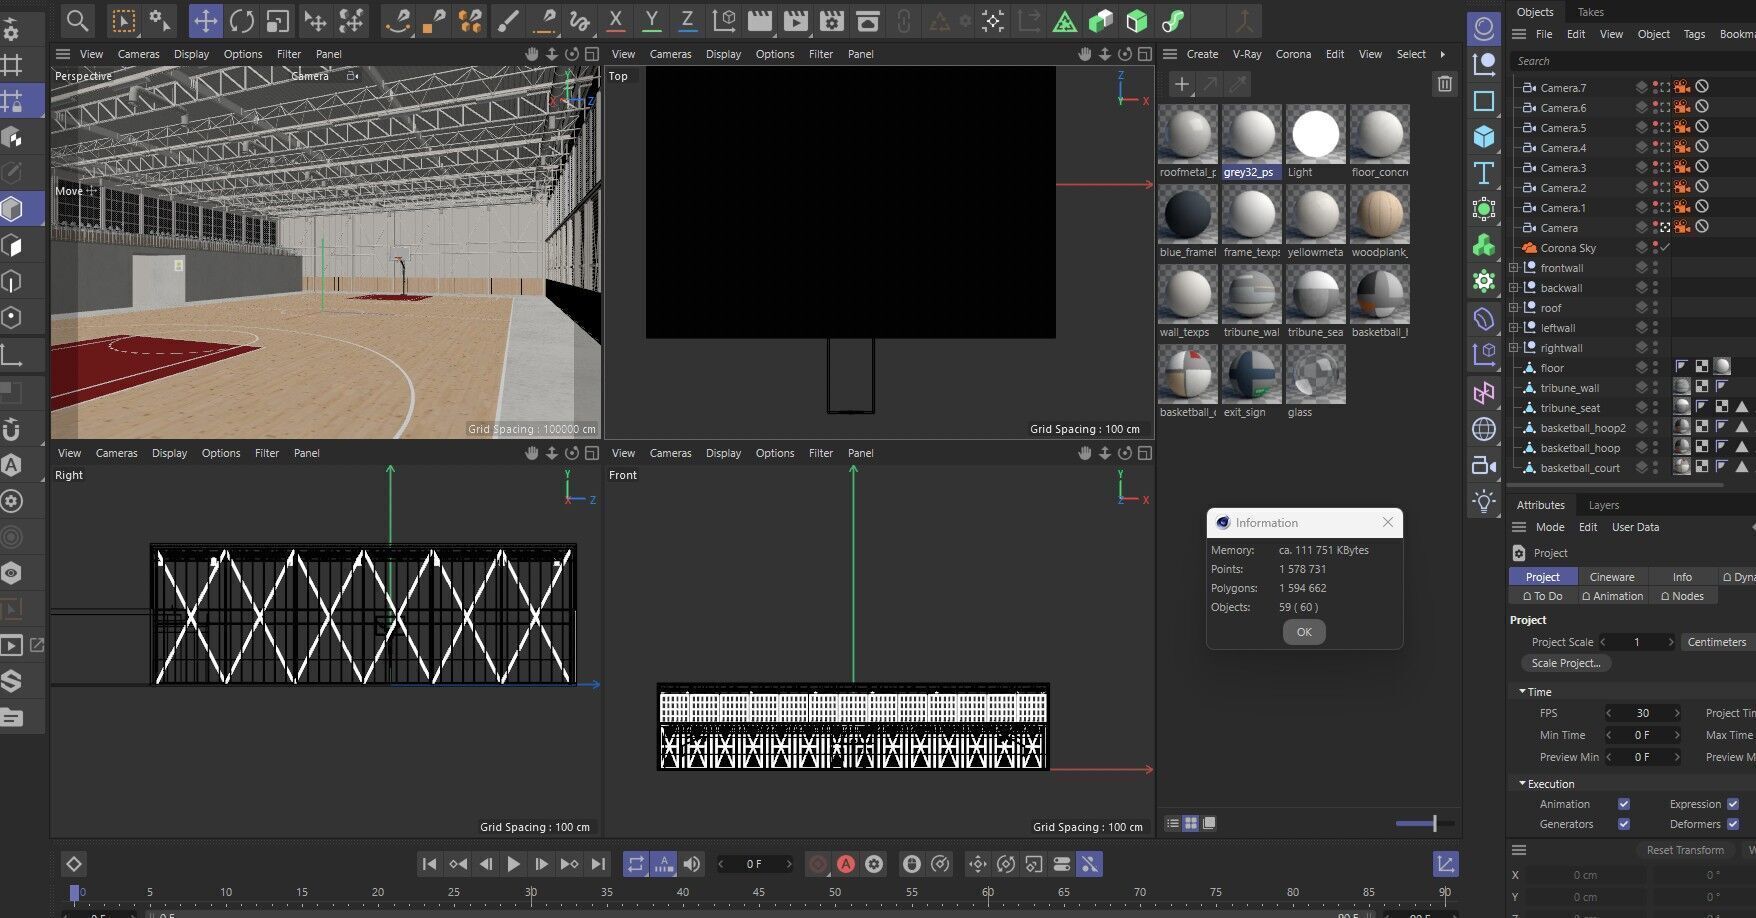
Task: Toggle sound playback speaker icon
Action: (692, 864)
